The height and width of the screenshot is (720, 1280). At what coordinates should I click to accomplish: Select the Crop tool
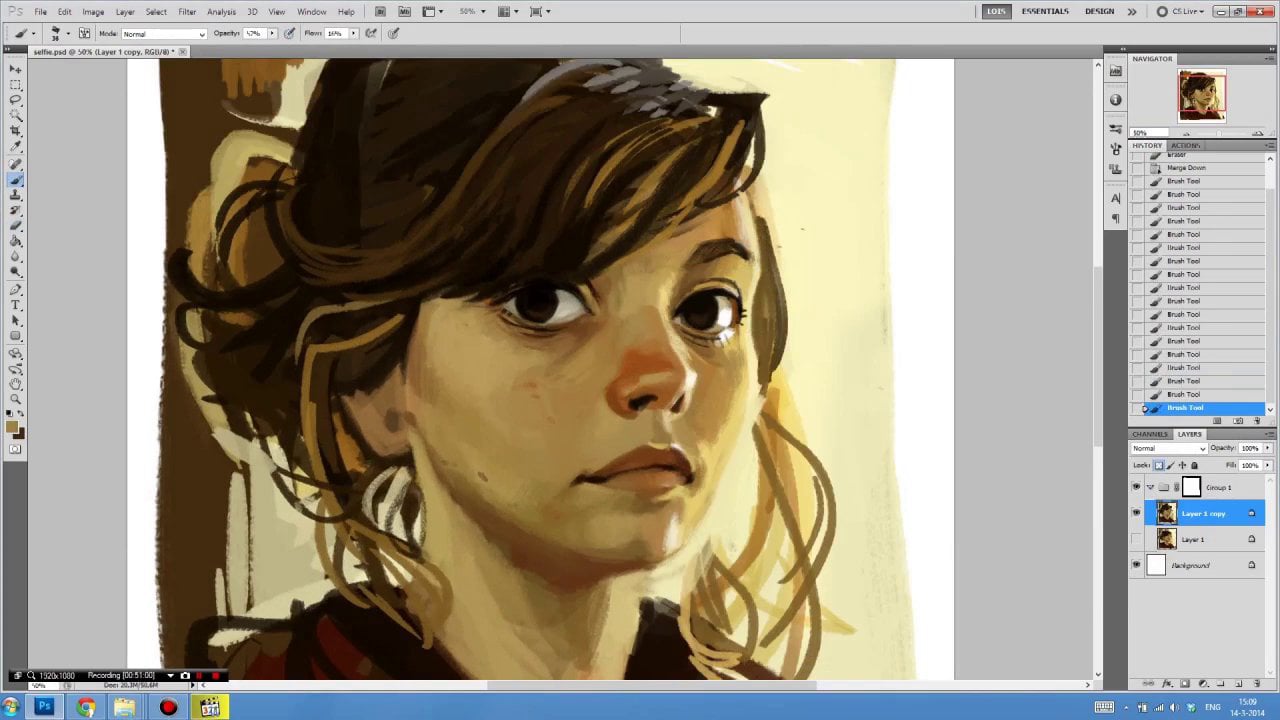click(16, 130)
